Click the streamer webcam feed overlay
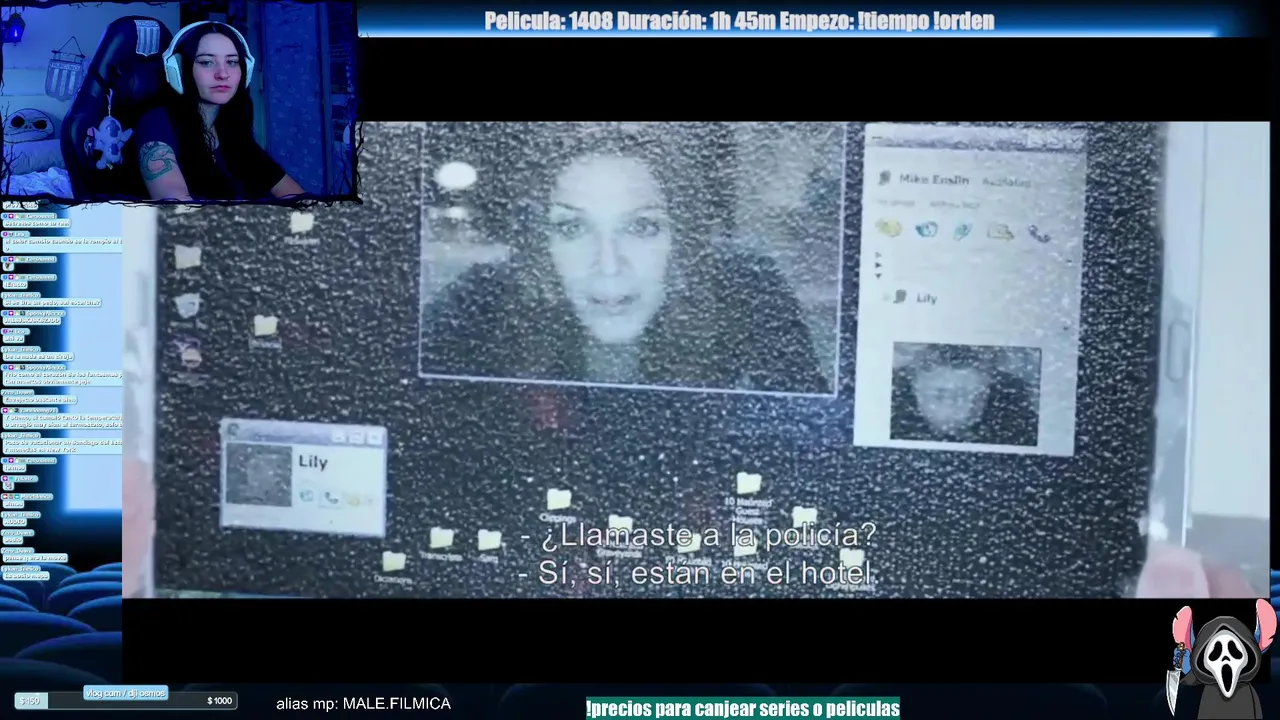 pos(179,99)
